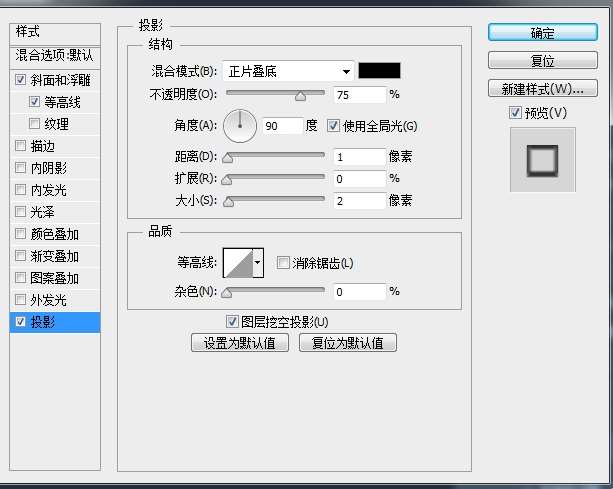
Task: Expand the contour picker dropdown arrow
Action: coord(258,263)
